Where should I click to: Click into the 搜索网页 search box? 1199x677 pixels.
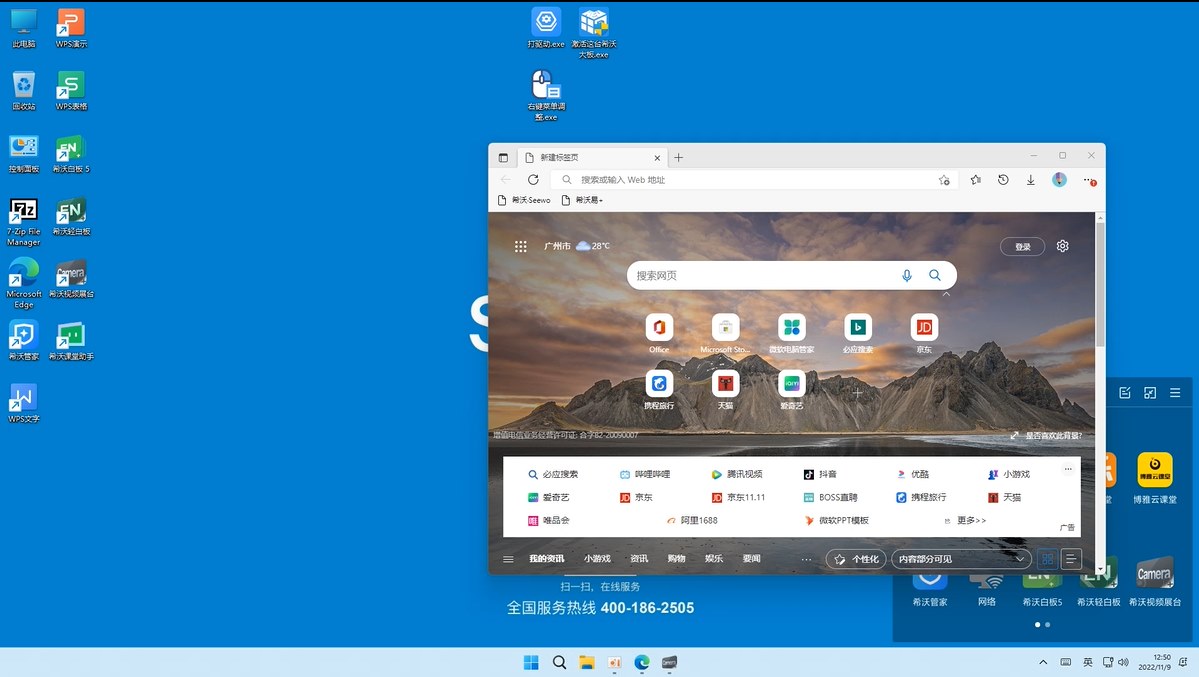coord(760,276)
